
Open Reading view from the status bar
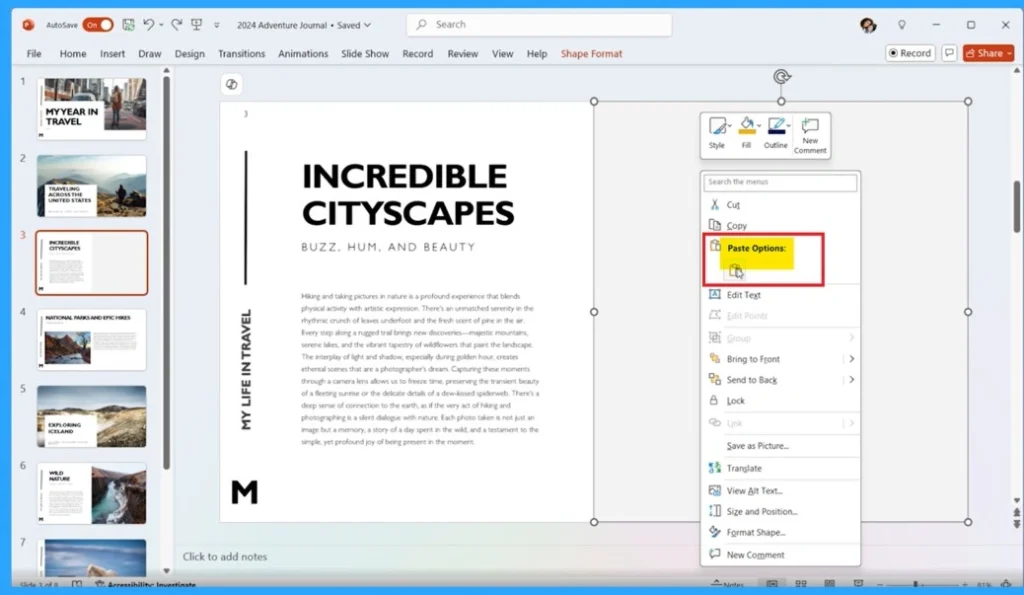click(831, 582)
